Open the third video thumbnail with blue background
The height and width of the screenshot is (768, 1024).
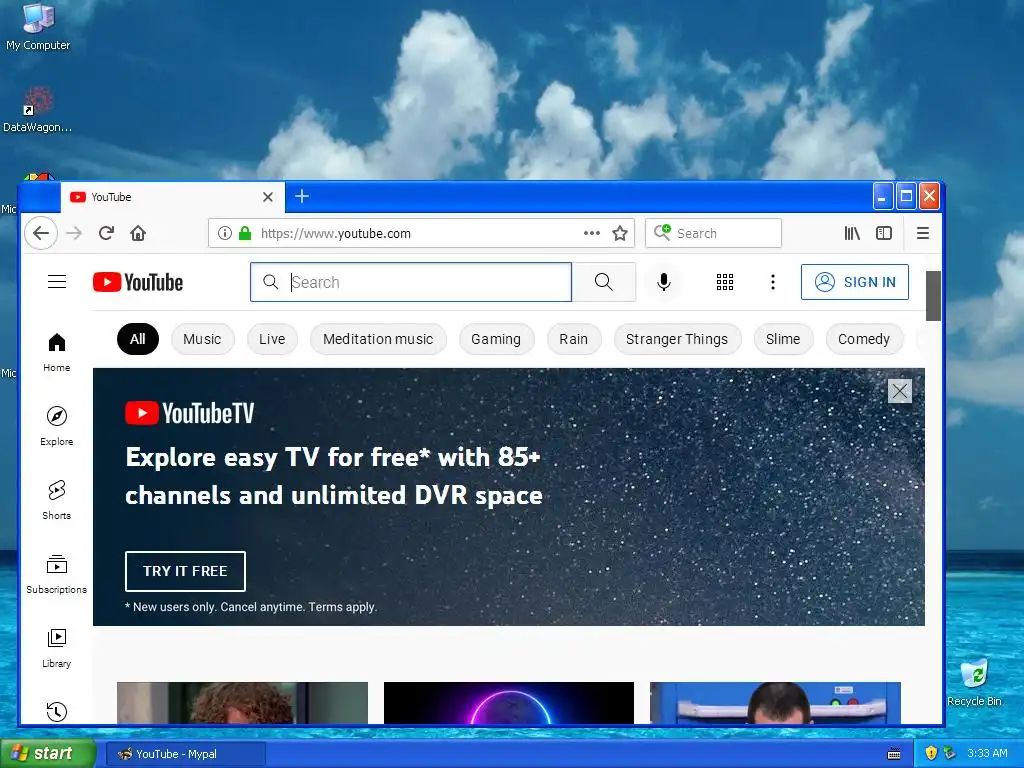pos(775,703)
